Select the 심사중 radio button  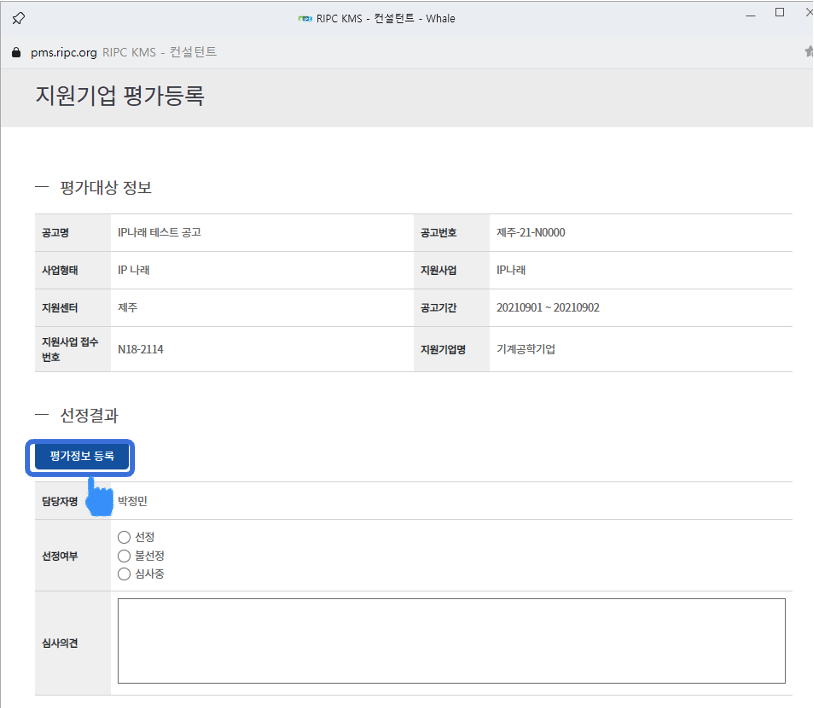pyautogui.click(x=124, y=574)
